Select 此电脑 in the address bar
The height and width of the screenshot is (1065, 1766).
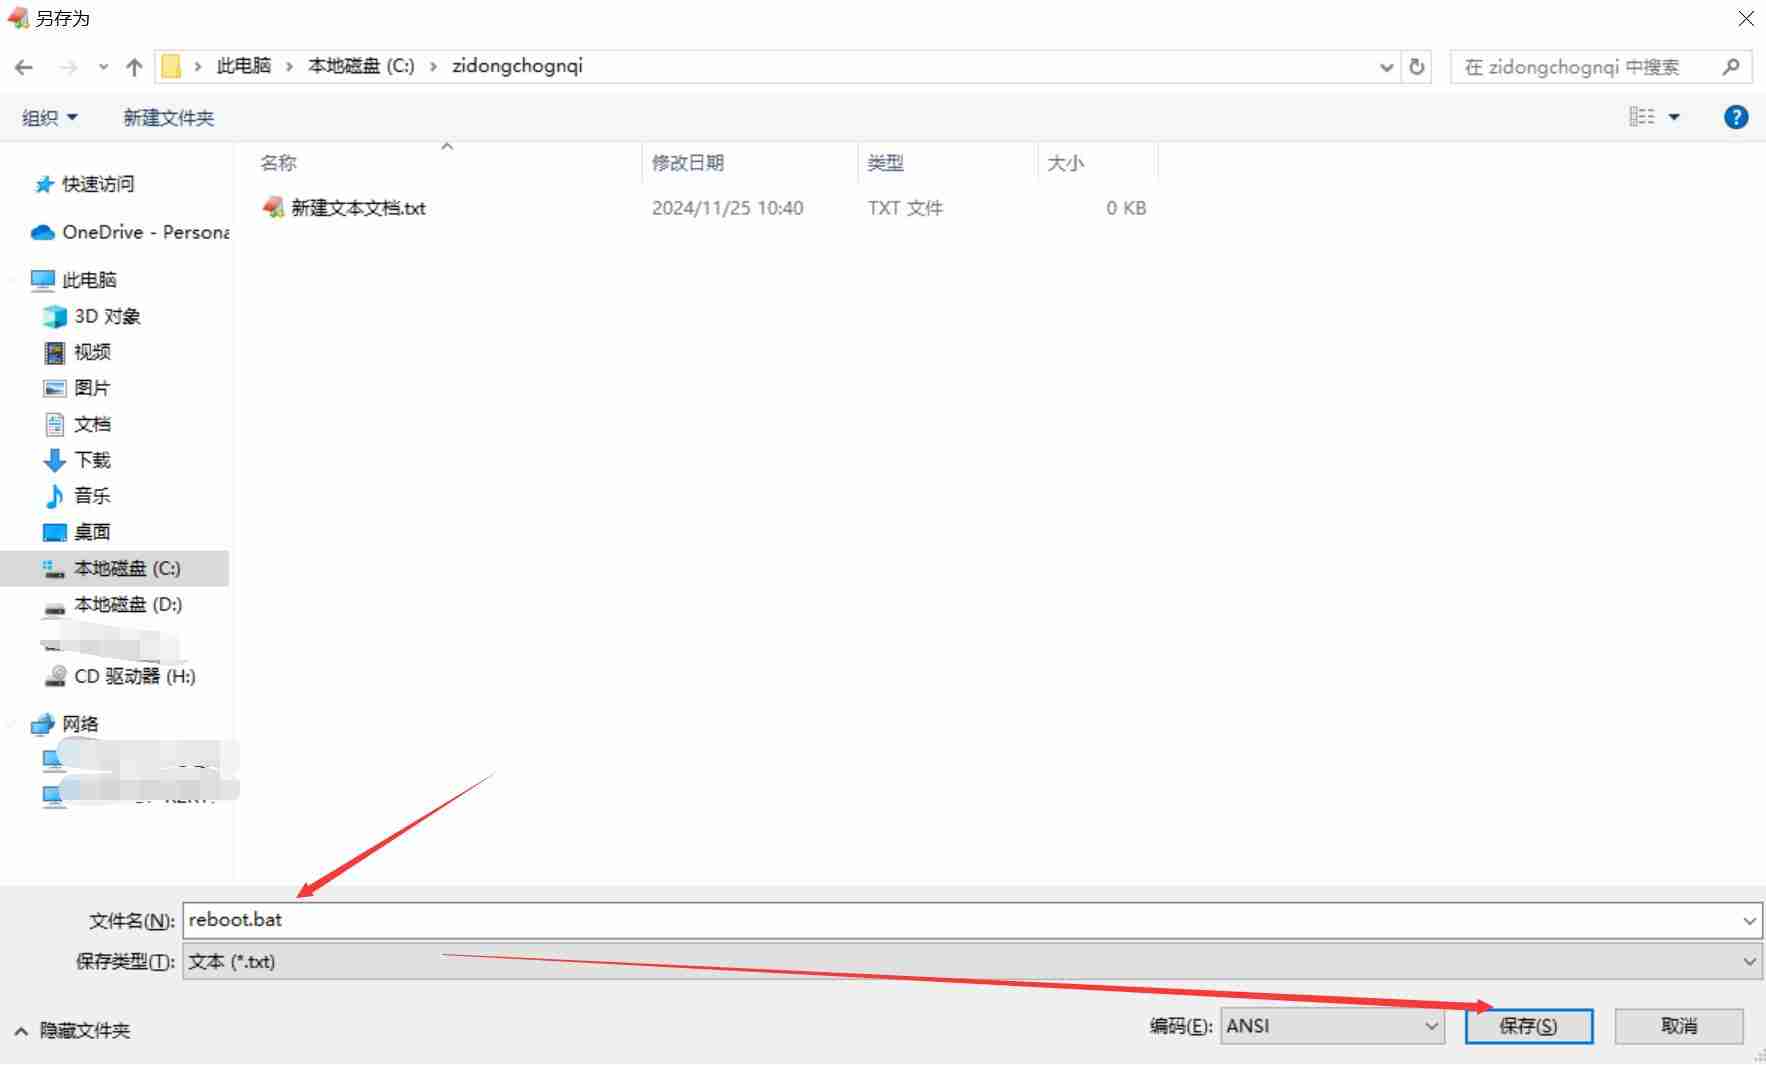(243, 66)
